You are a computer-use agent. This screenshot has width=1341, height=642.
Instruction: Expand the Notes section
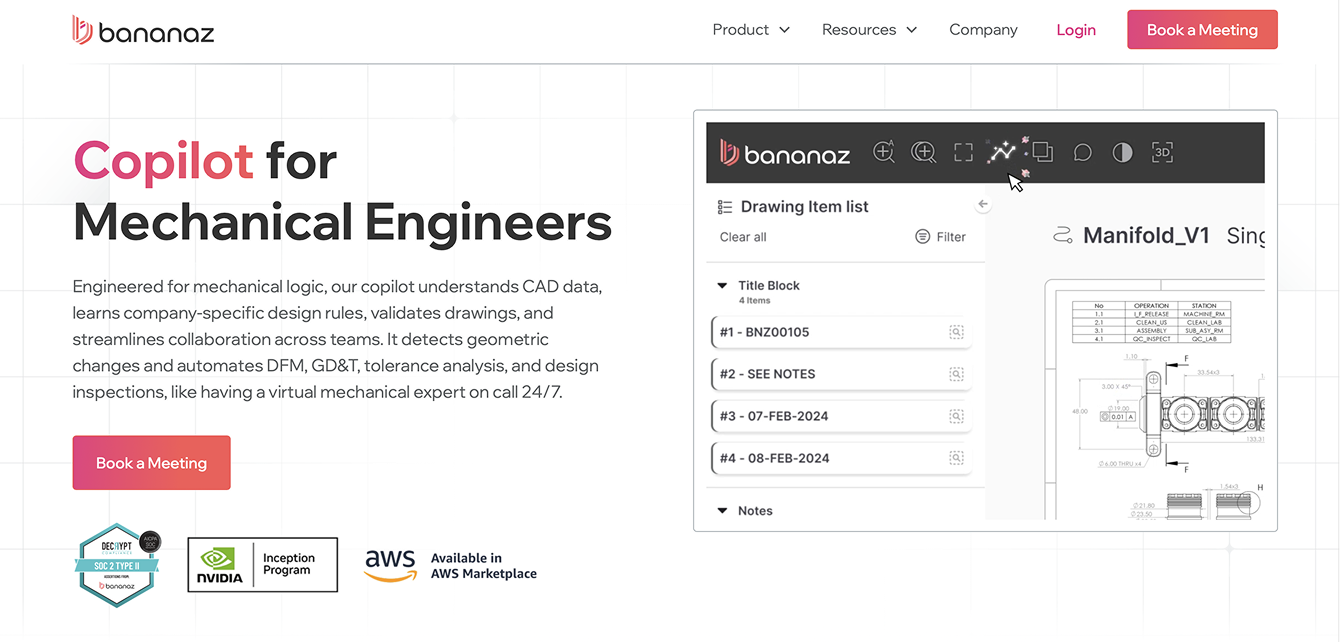(x=723, y=510)
